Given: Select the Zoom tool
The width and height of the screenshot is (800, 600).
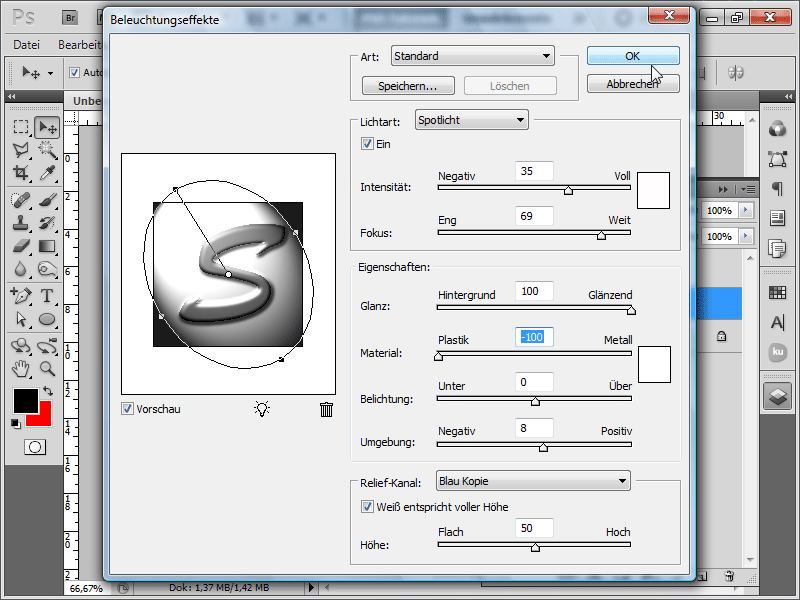Looking at the screenshot, I should point(47,368).
